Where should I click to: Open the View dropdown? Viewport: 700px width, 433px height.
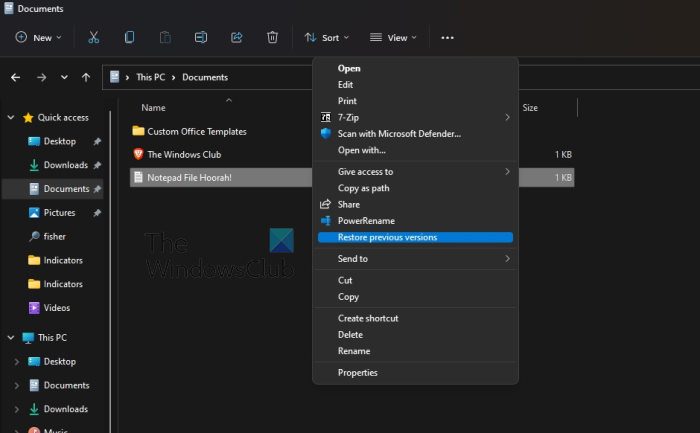coord(394,38)
